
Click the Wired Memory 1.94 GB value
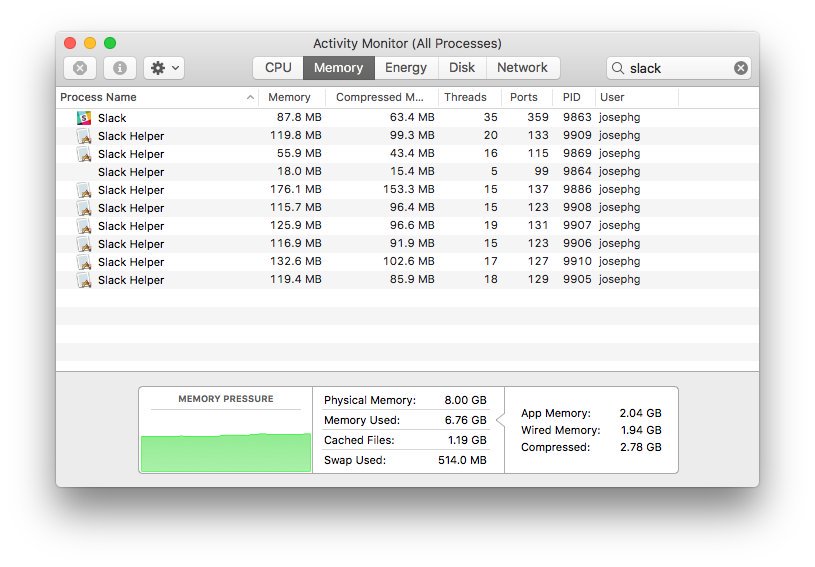[x=641, y=430]
